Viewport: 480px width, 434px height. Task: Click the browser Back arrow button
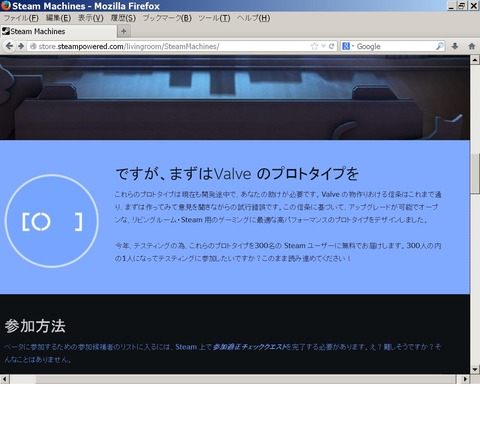pyautogui.click(x=9, y=46)
